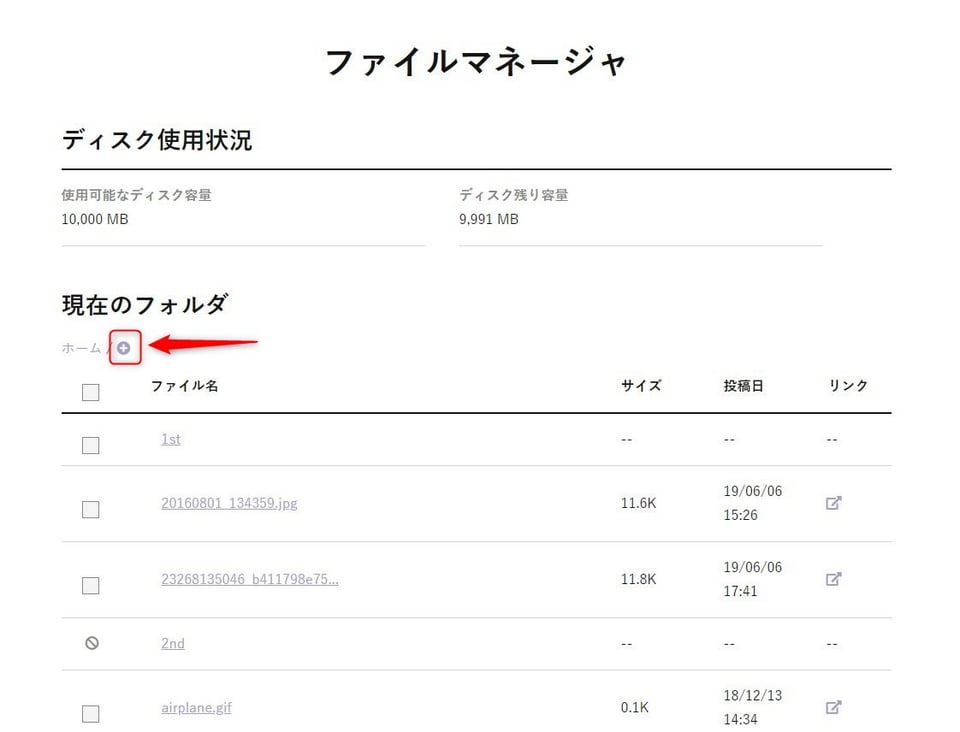
Task: Open airplane.gif file link
Action: [x=196, y=707]
